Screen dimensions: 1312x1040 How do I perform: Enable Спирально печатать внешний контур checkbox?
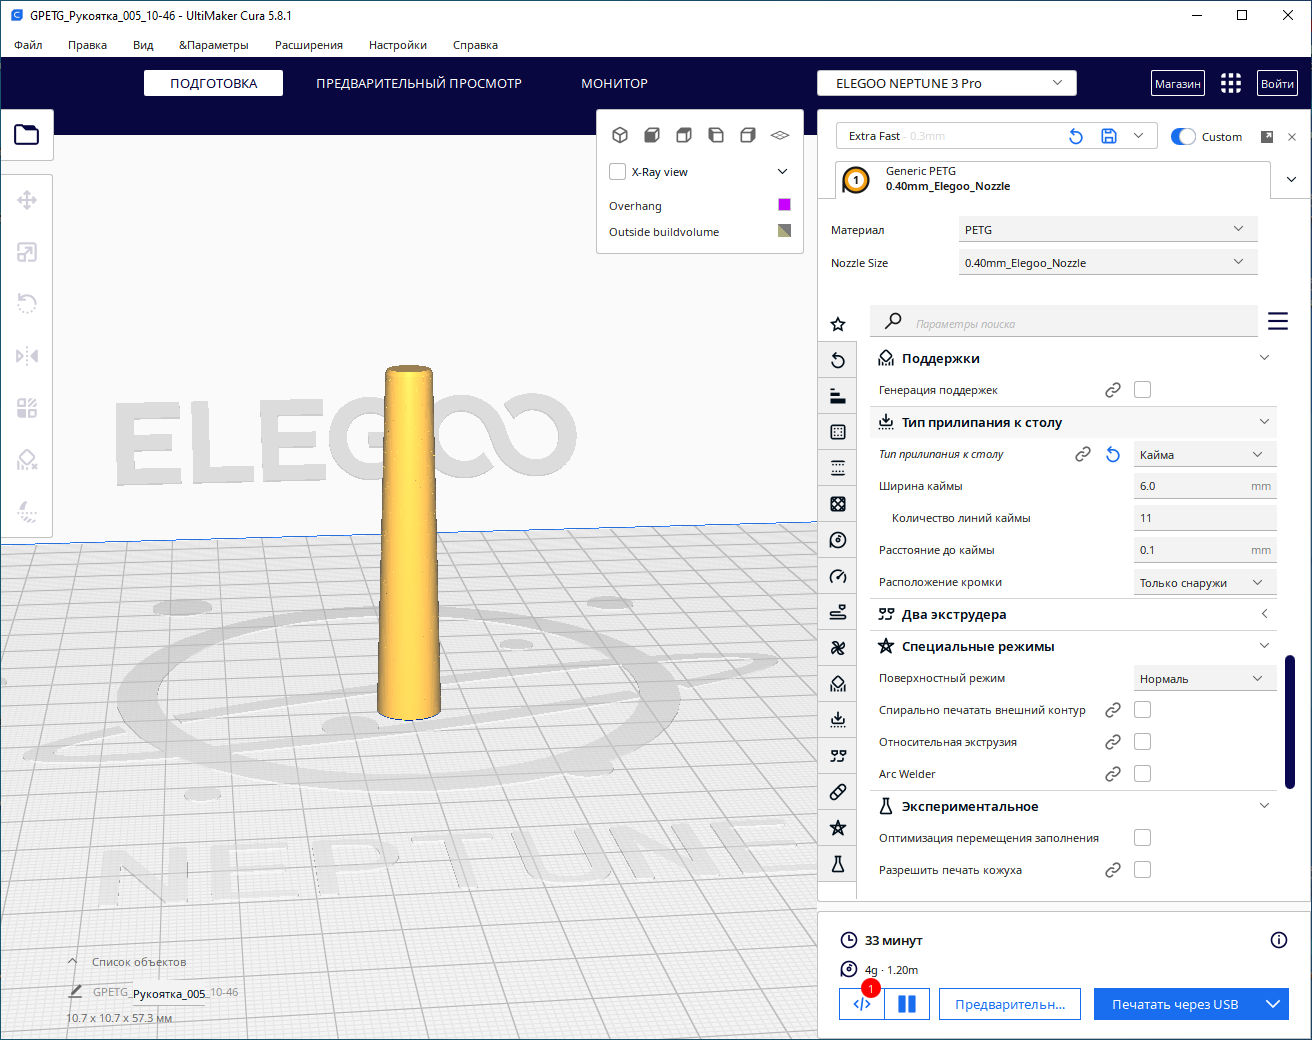(x=1142, y=710)
